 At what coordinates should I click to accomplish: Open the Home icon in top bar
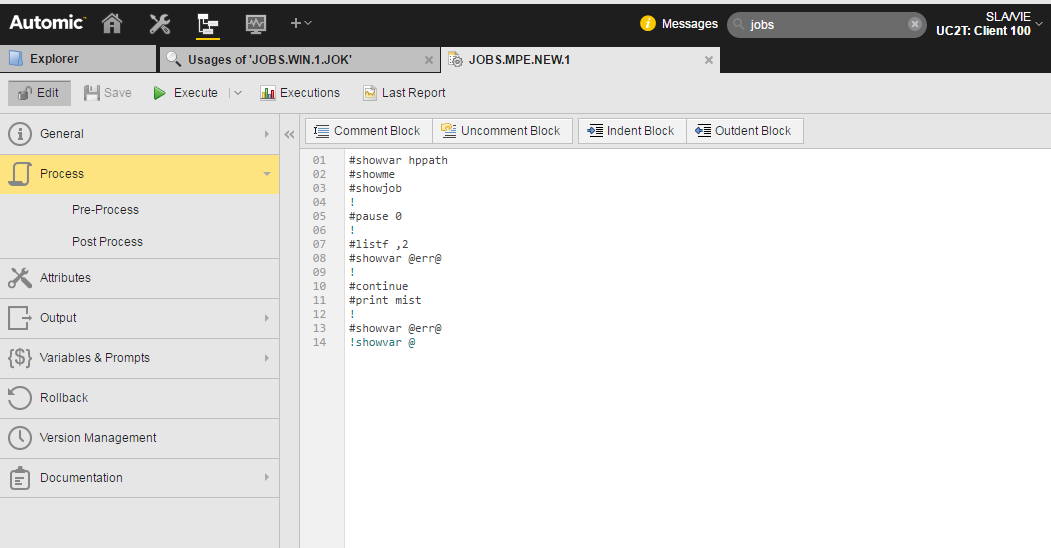[x=112, y=23]
